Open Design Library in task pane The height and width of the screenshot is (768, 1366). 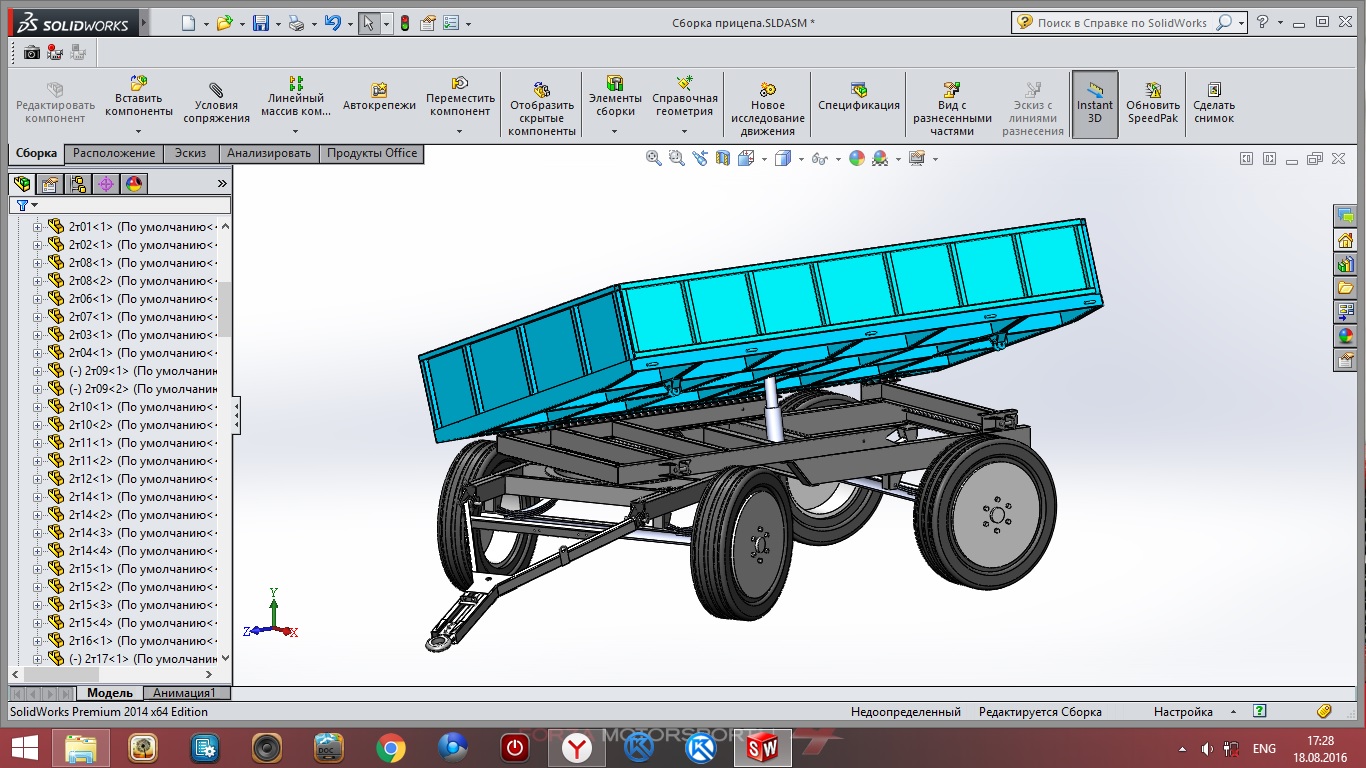pyautogui.click(x=1345, y=264)
